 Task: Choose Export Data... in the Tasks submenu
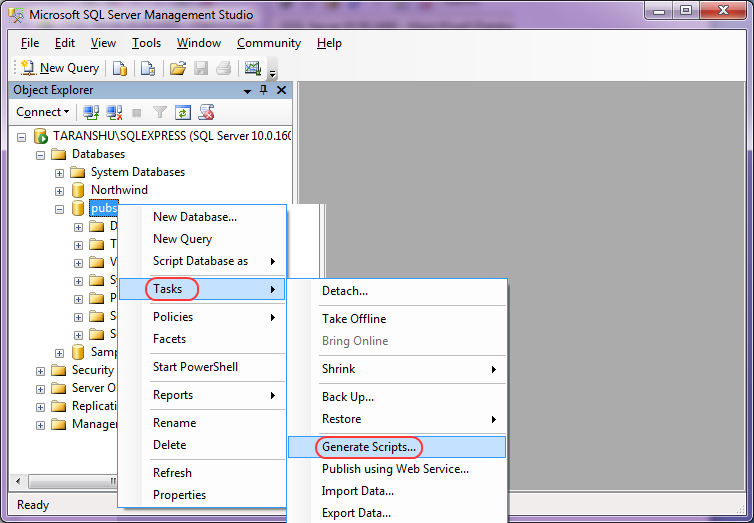click(x=397, y=512)
